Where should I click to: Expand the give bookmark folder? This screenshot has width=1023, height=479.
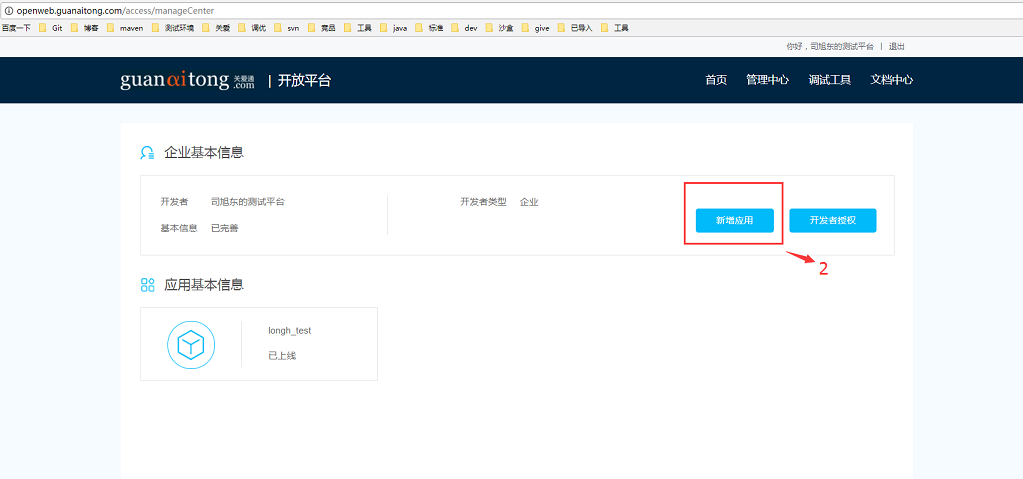tap(535, 28)
